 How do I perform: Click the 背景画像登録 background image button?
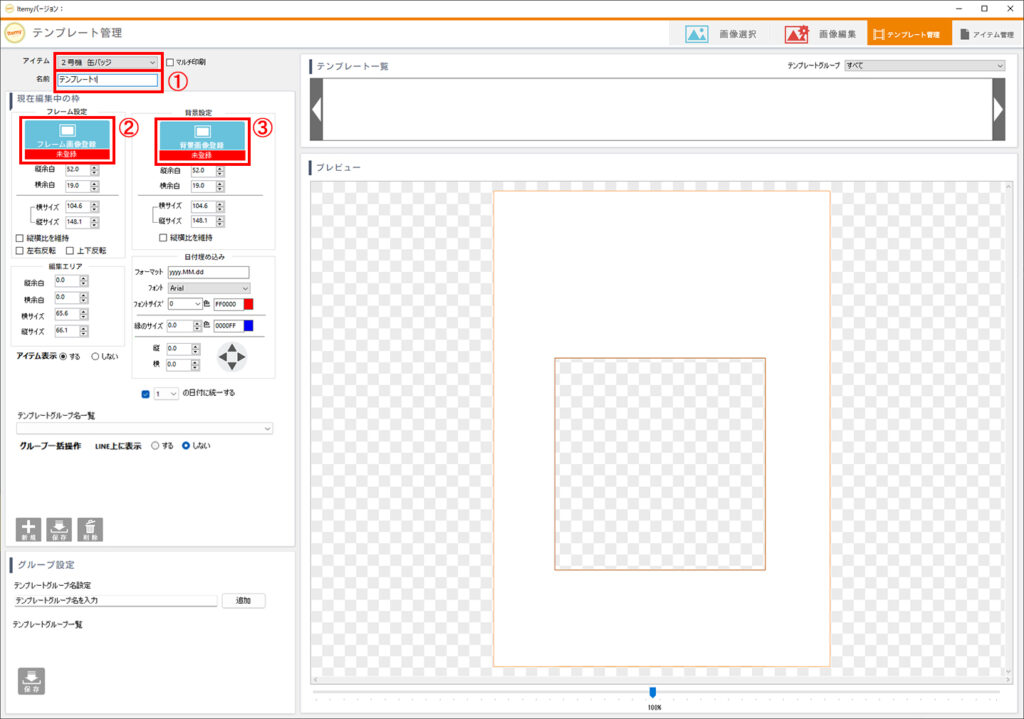point(201,137)
